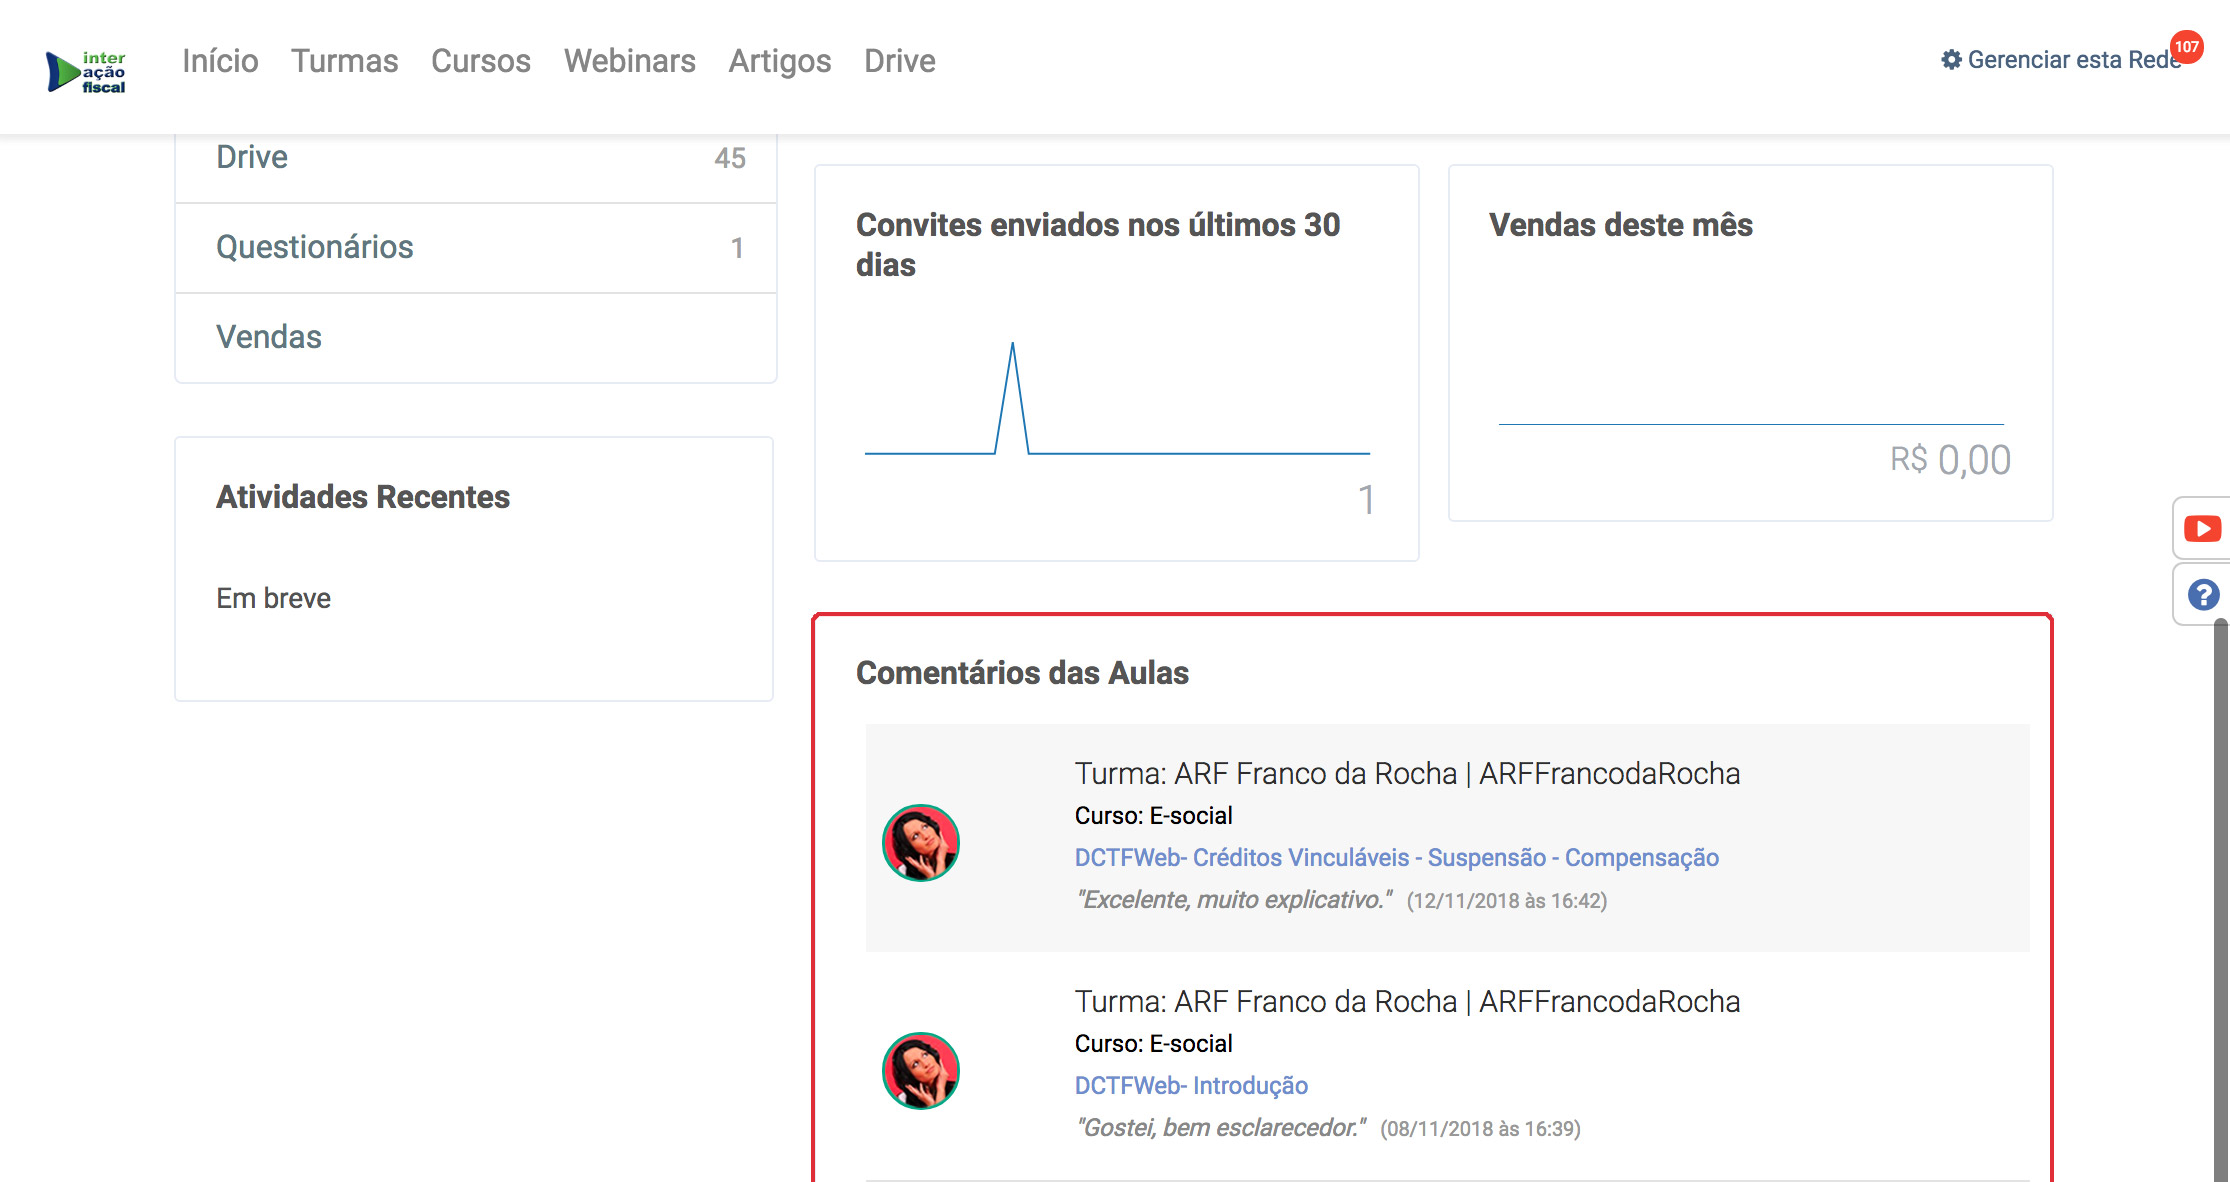Image resolution: width=2230 pixels, height=1182 pixels.
Task: Click the Interação Fiscal logo
Action: [86, 72]
